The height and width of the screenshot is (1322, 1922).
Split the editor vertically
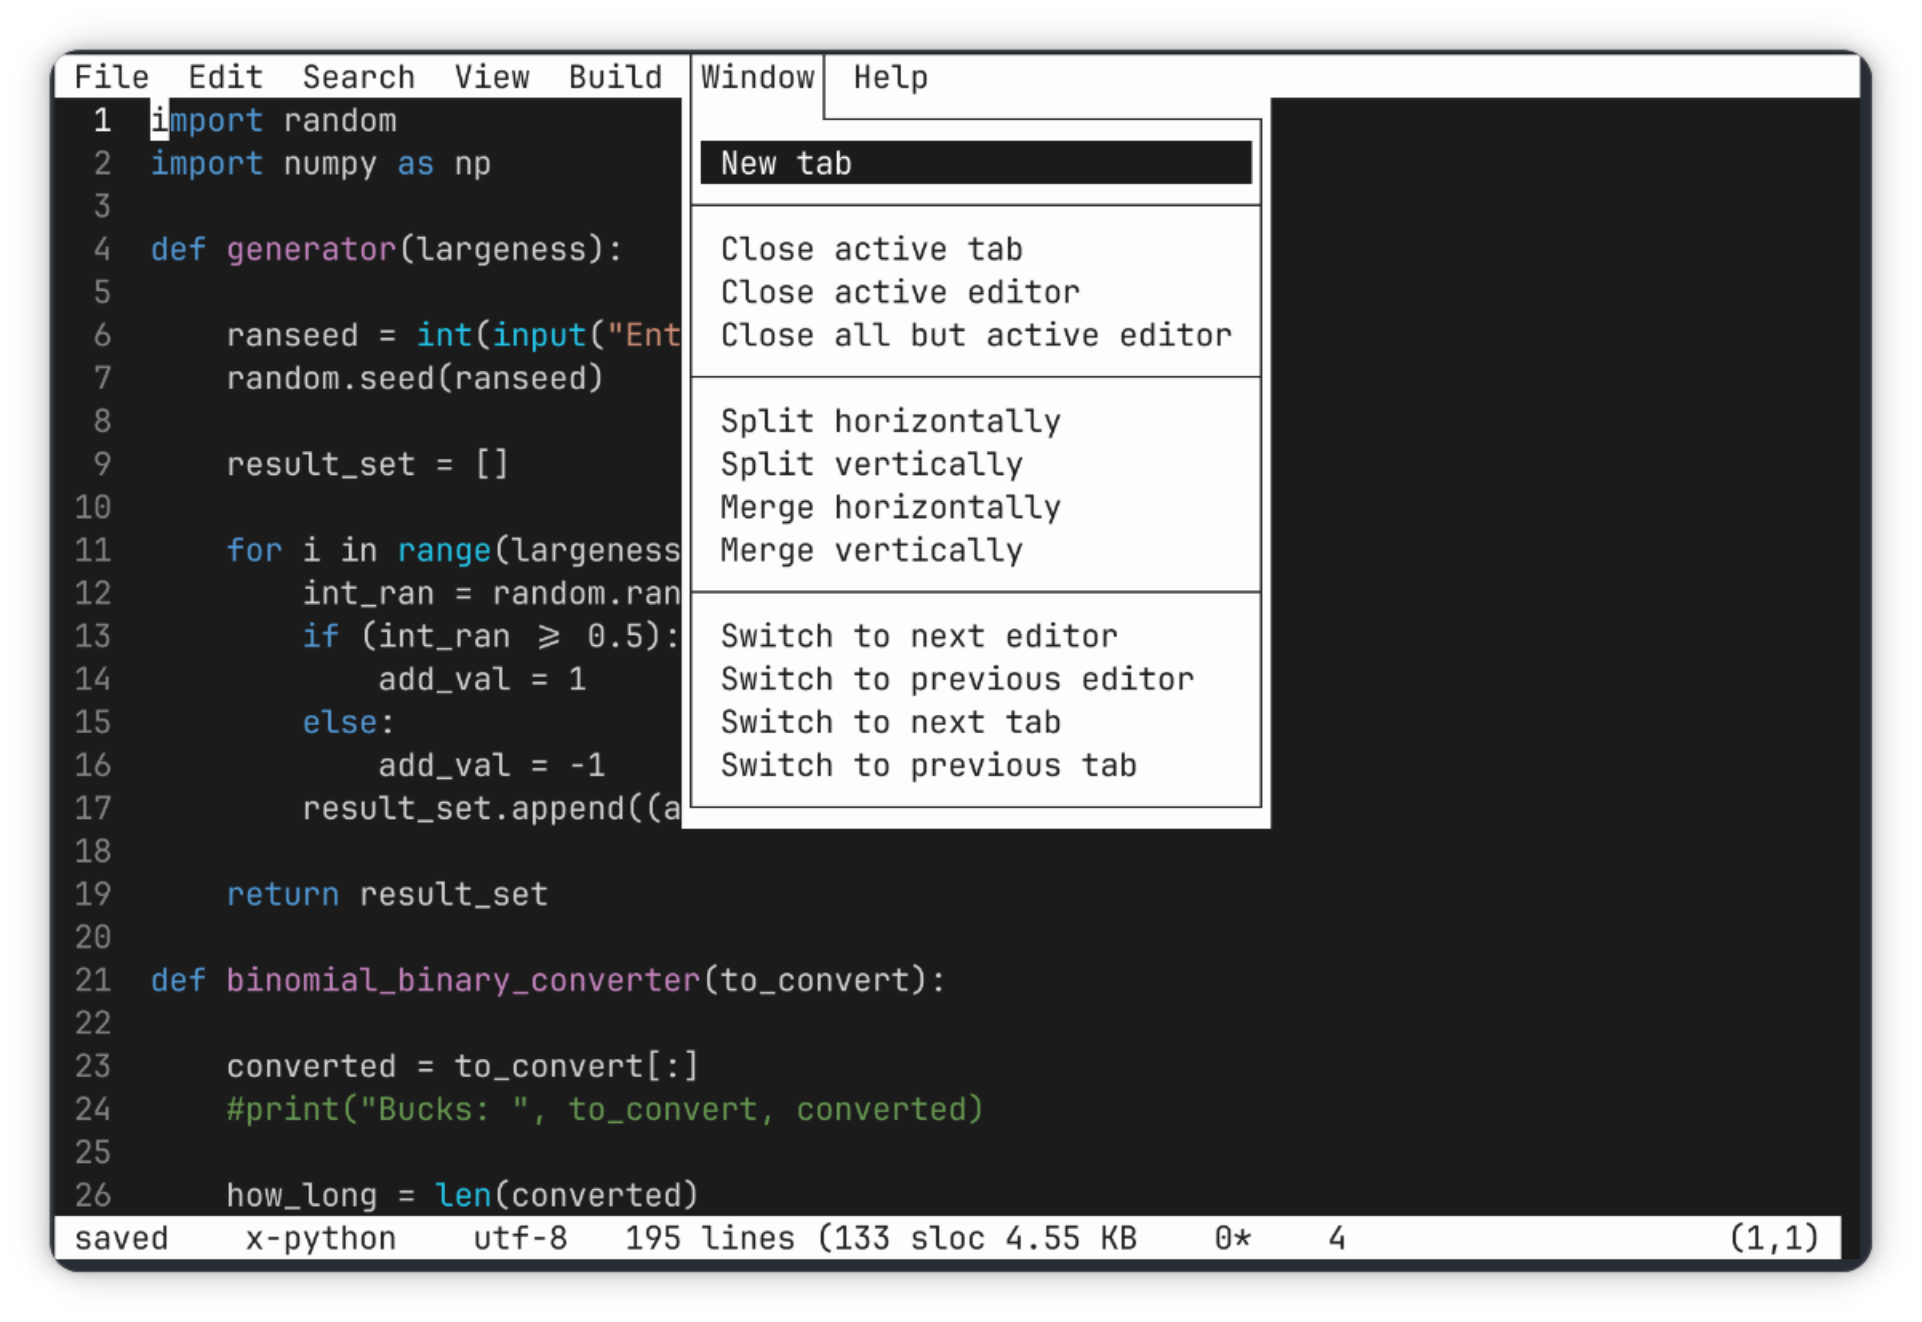[871, 463]
